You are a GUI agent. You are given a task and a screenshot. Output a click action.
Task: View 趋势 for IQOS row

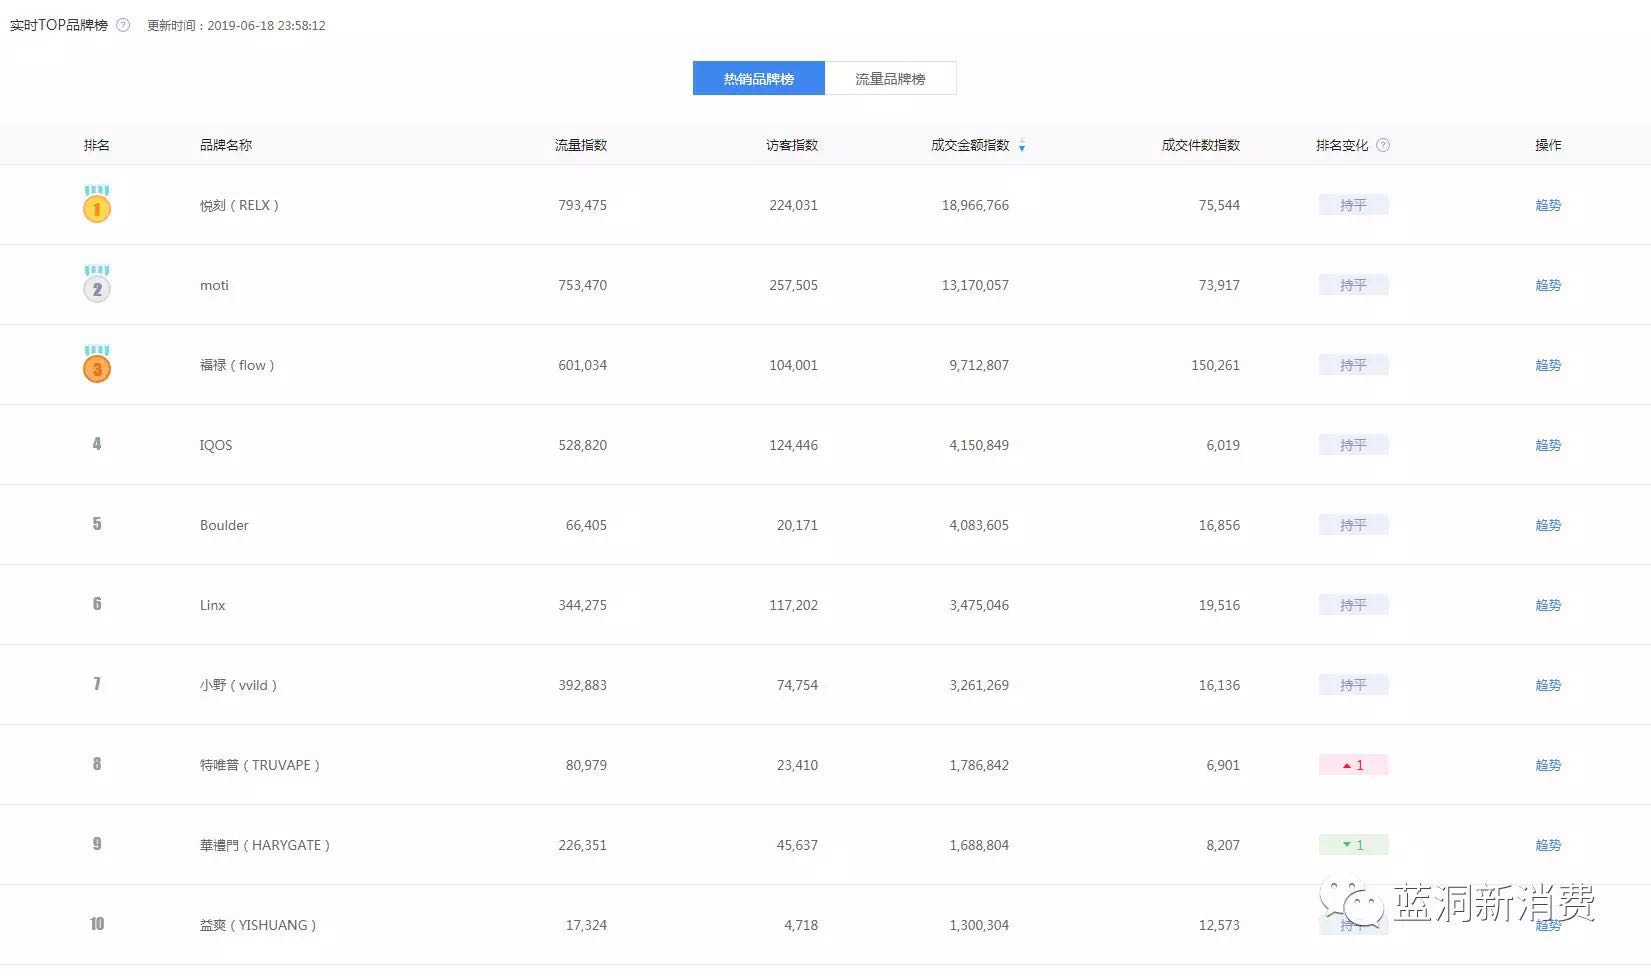coord(1548,445)
